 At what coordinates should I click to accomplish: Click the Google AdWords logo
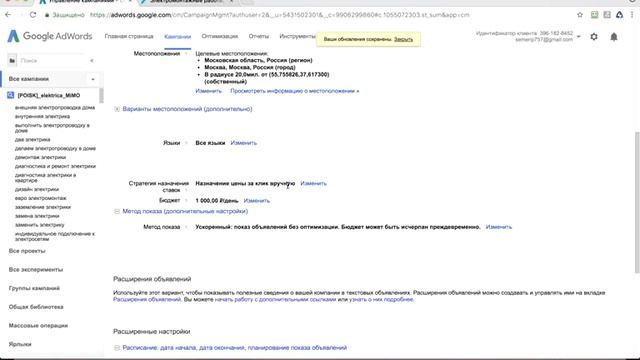[50, 36]
